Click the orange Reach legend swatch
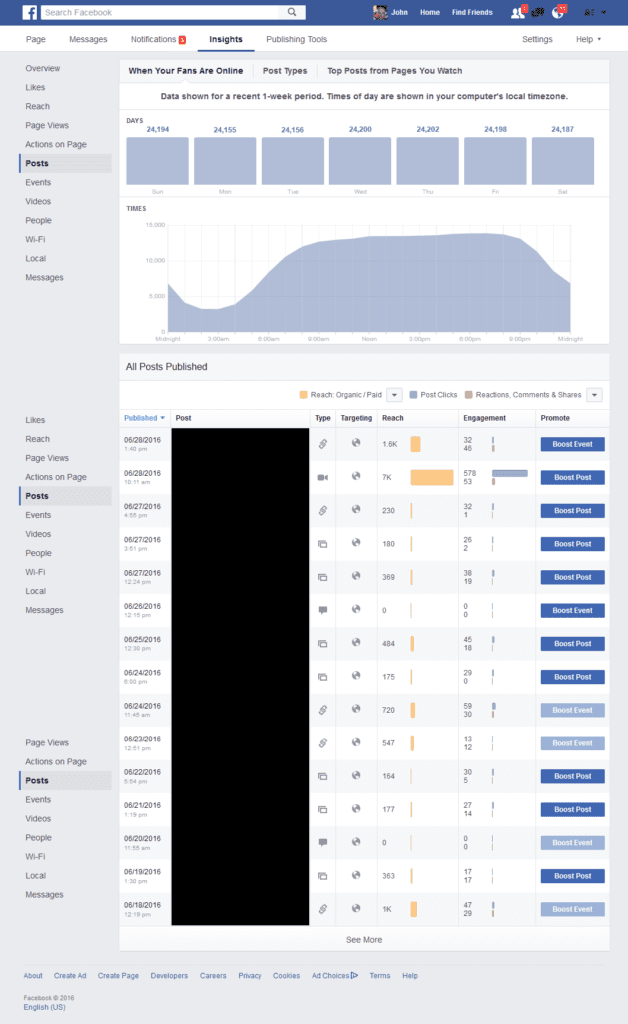 coord(304,395)
